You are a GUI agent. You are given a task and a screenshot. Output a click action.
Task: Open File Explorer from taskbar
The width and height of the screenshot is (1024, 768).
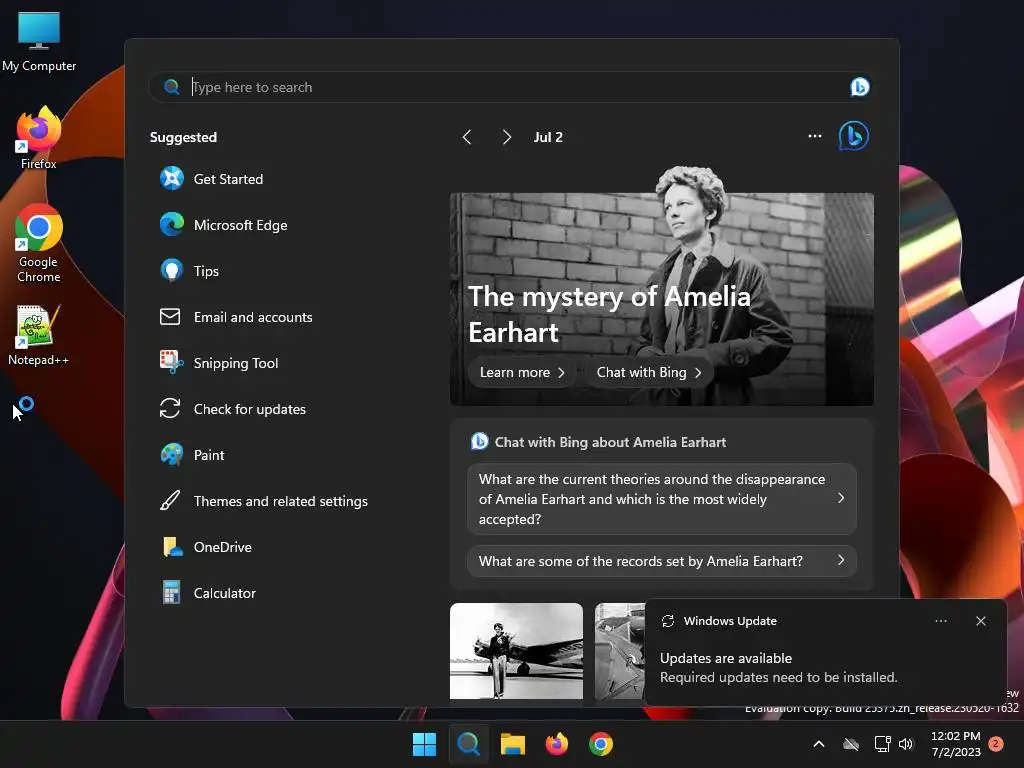[x=513, y=744]
